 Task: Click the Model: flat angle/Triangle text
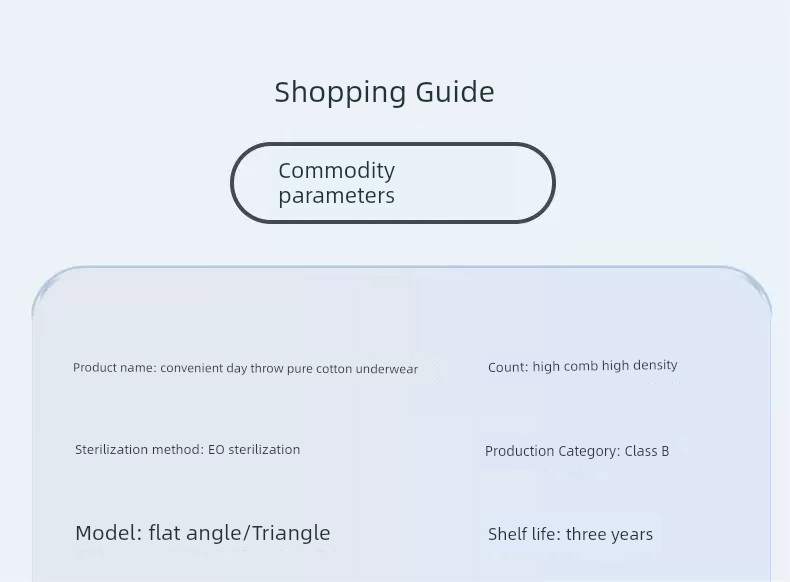pyautogui.click(x=203, y=533)
